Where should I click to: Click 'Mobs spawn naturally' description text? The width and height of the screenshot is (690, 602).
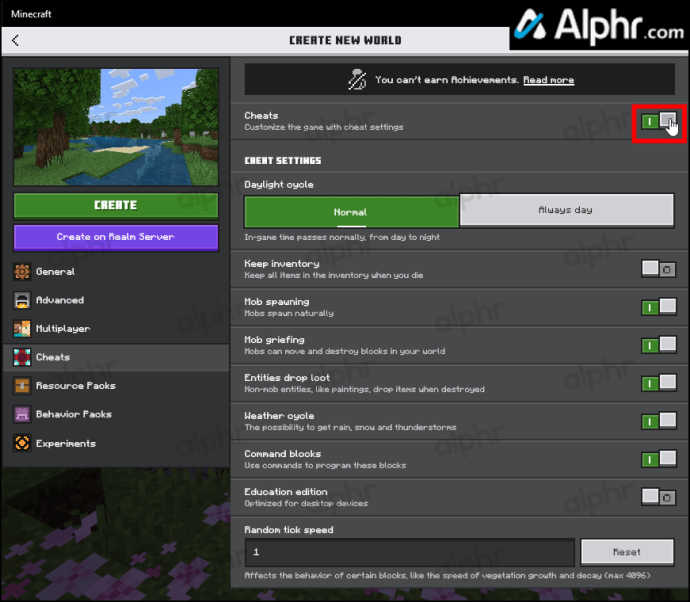click(x=289, y=313)
